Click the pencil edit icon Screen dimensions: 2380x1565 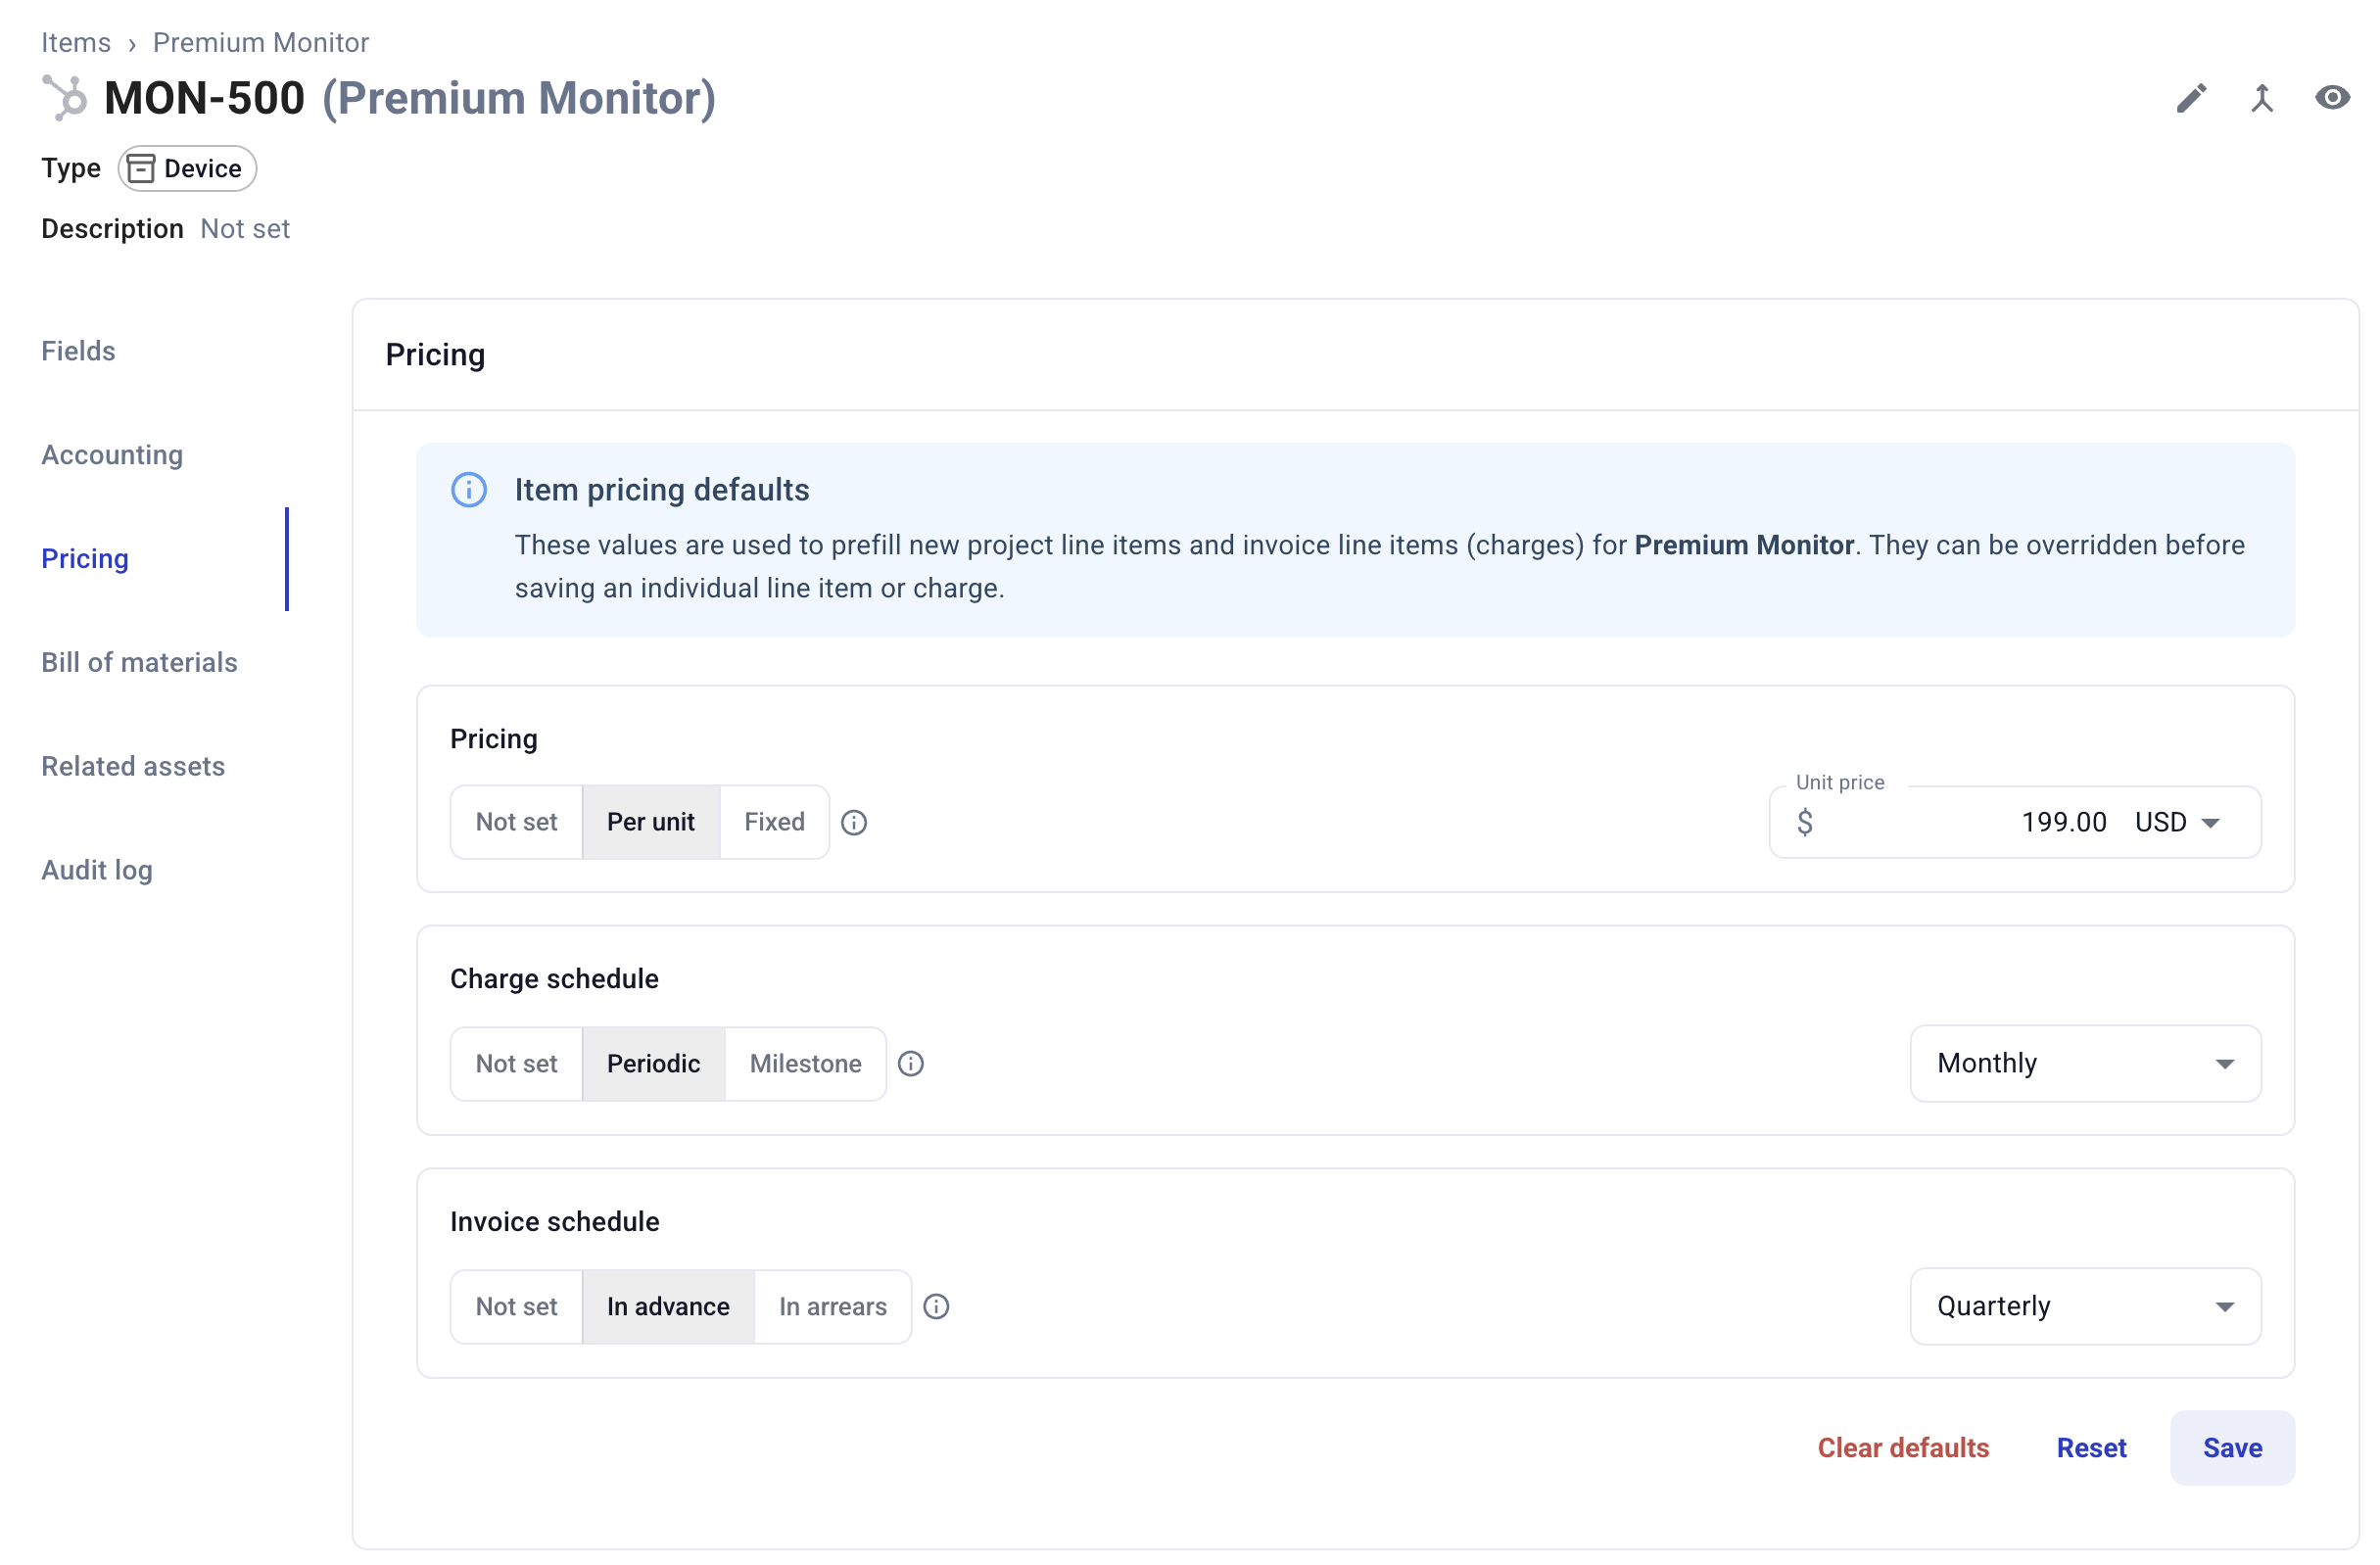tap(2191, 98)
